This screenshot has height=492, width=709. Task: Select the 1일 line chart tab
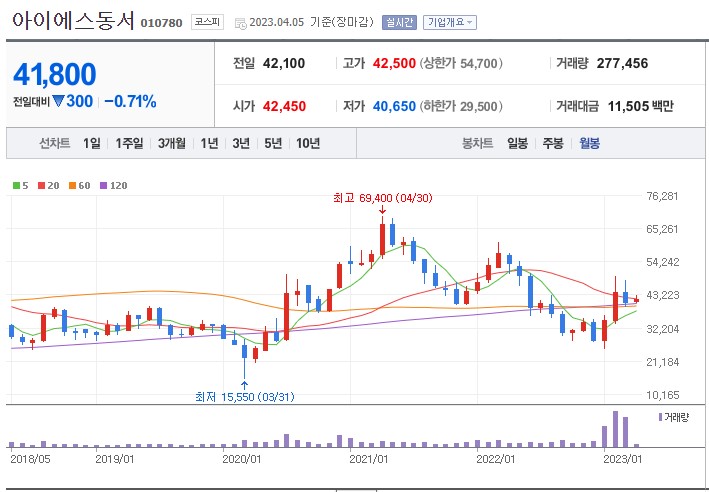tap(92, 143)
